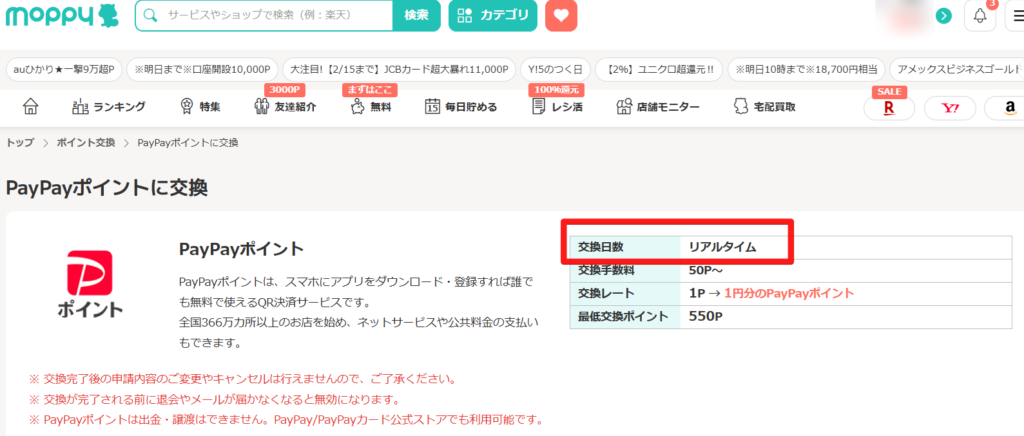Open the アメックスビジネスゴールド promo chip

click(957, 69)
